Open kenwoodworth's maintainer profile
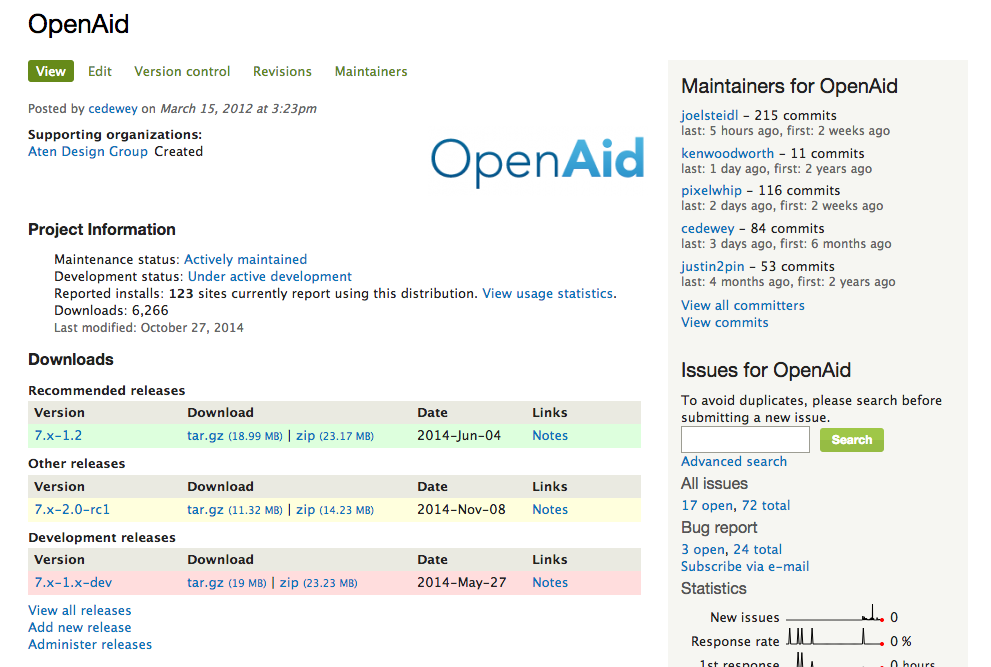The width and height of the screenshot is (991, 667). (x=727, y=154)
